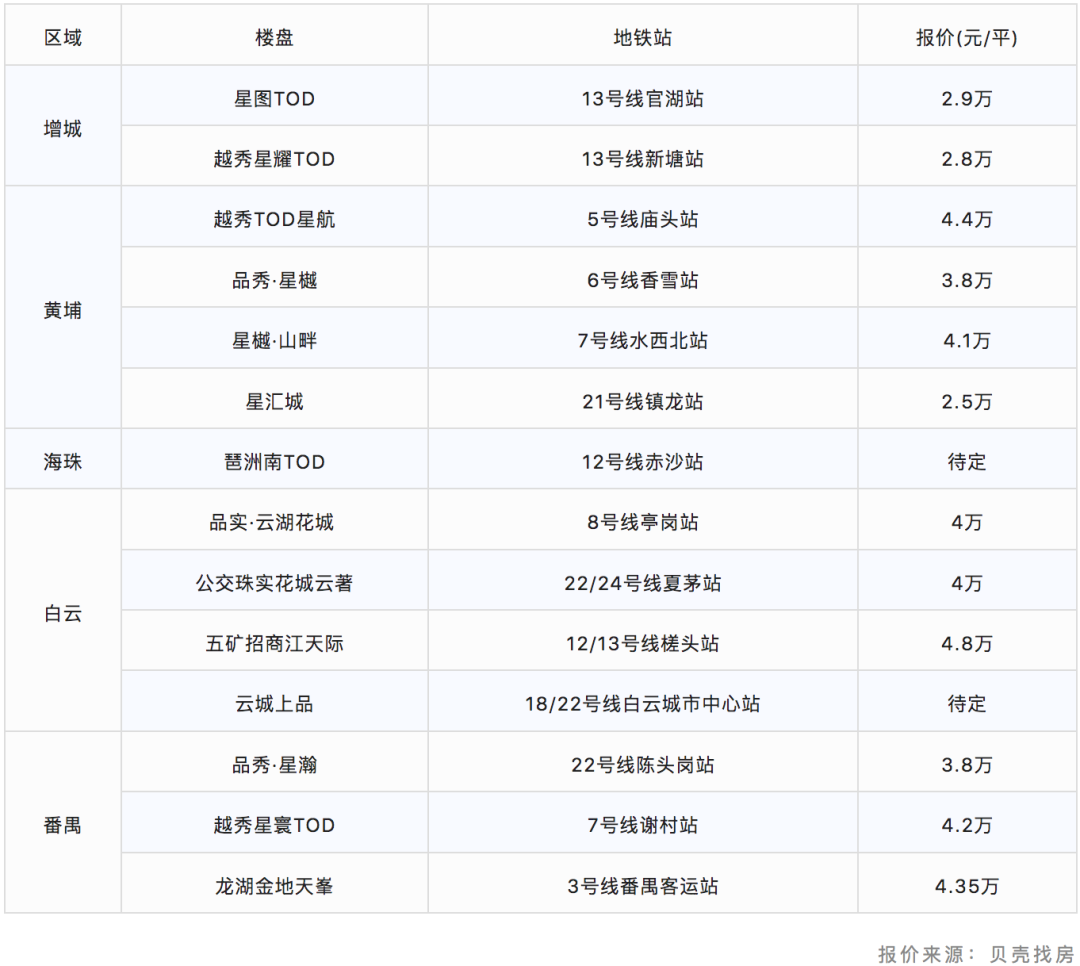Click the 18/22号线白云城市中心站 cell
1080x966 pixels.
tap(642, 702)
